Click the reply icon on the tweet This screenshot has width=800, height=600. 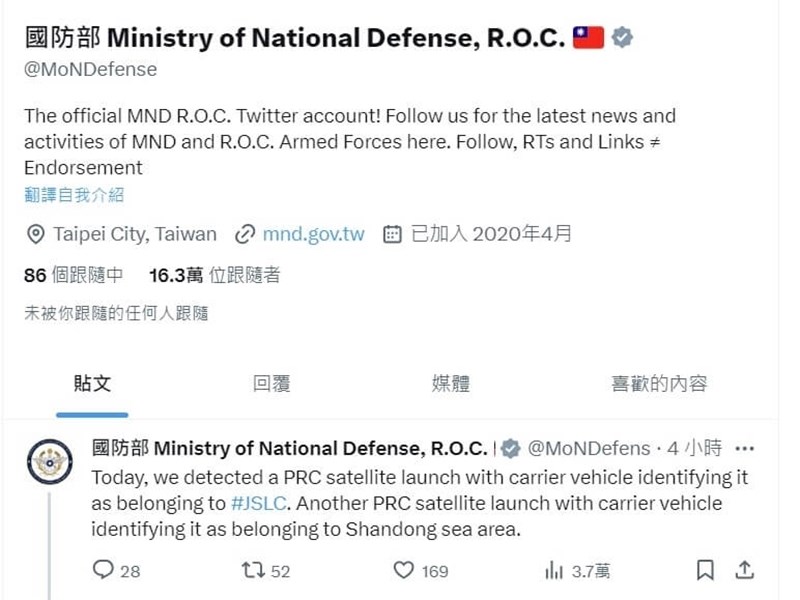tap(103, 570)
